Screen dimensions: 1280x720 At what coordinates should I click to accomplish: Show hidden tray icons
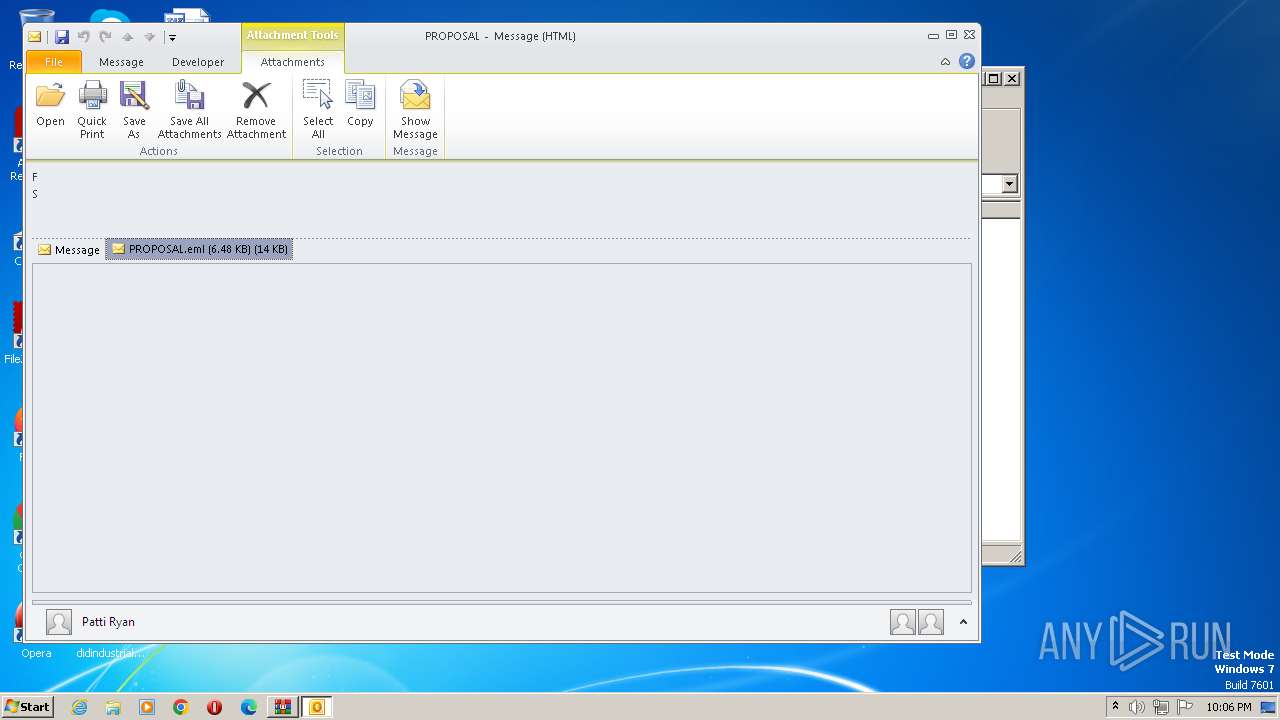click(x=1115, y=707)
